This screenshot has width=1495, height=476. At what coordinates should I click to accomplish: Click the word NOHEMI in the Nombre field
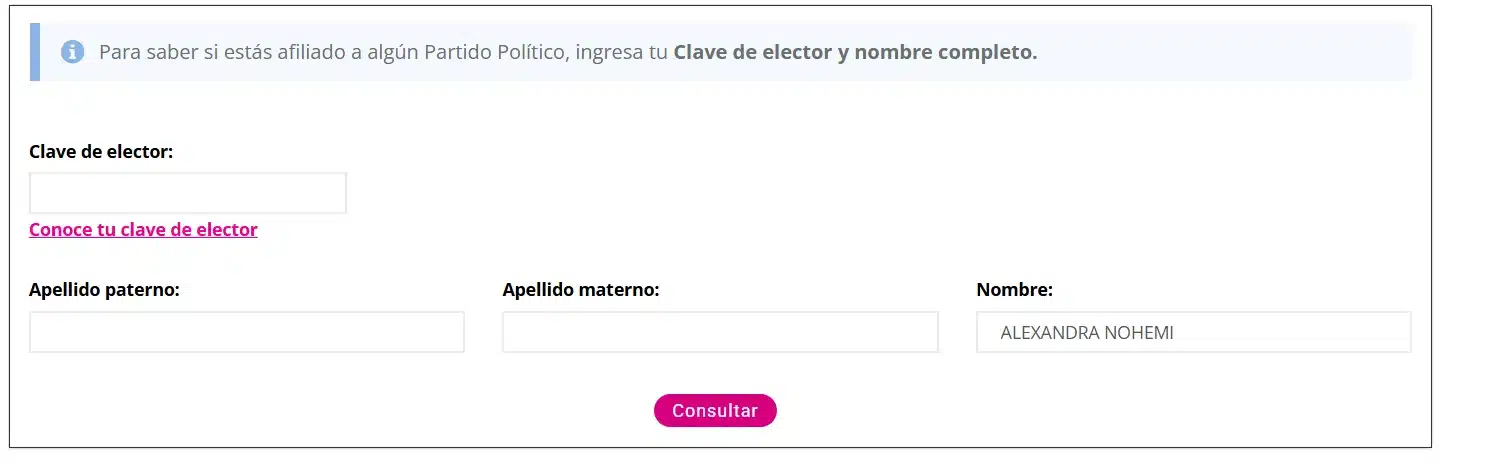(1139, 334)
